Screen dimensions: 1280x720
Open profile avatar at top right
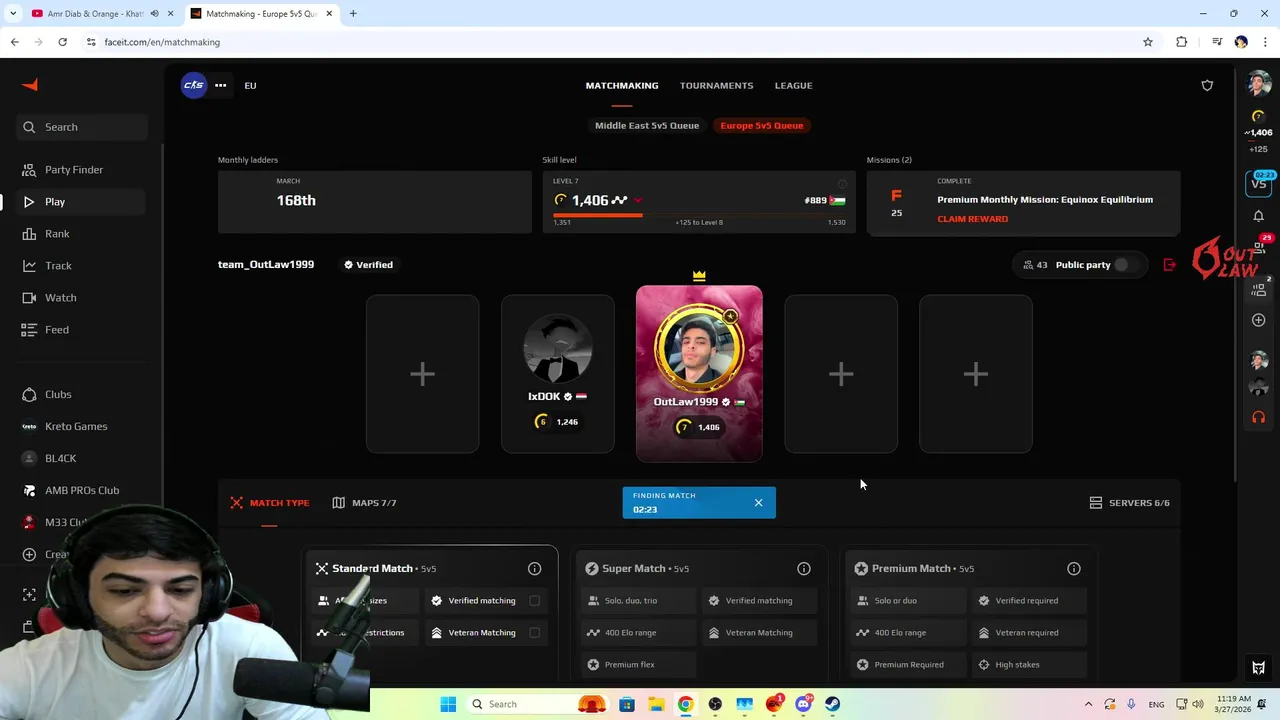tap(1258, 85)
